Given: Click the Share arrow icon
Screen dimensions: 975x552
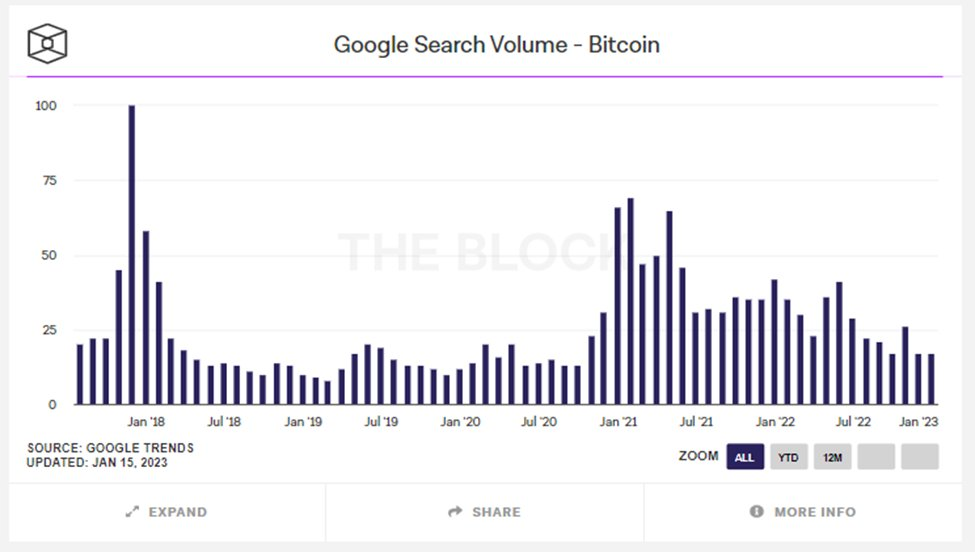Looking at the screenshot, I should tap(455, 512).
